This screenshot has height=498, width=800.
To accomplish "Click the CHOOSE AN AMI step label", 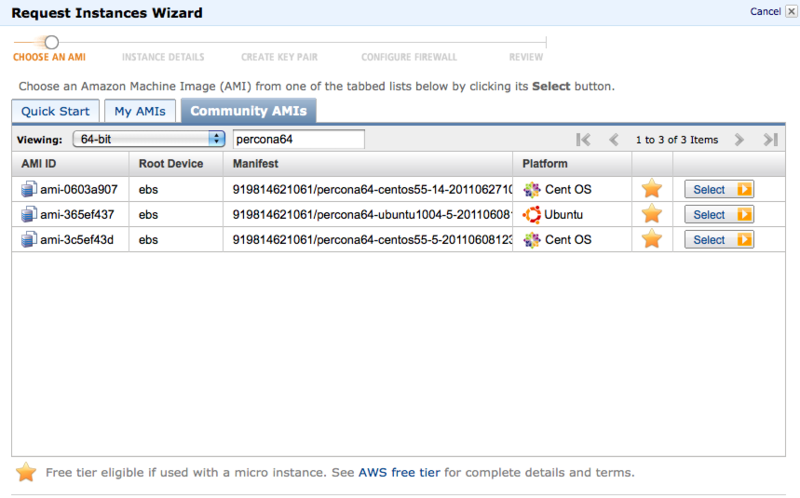I will (49, 57).
